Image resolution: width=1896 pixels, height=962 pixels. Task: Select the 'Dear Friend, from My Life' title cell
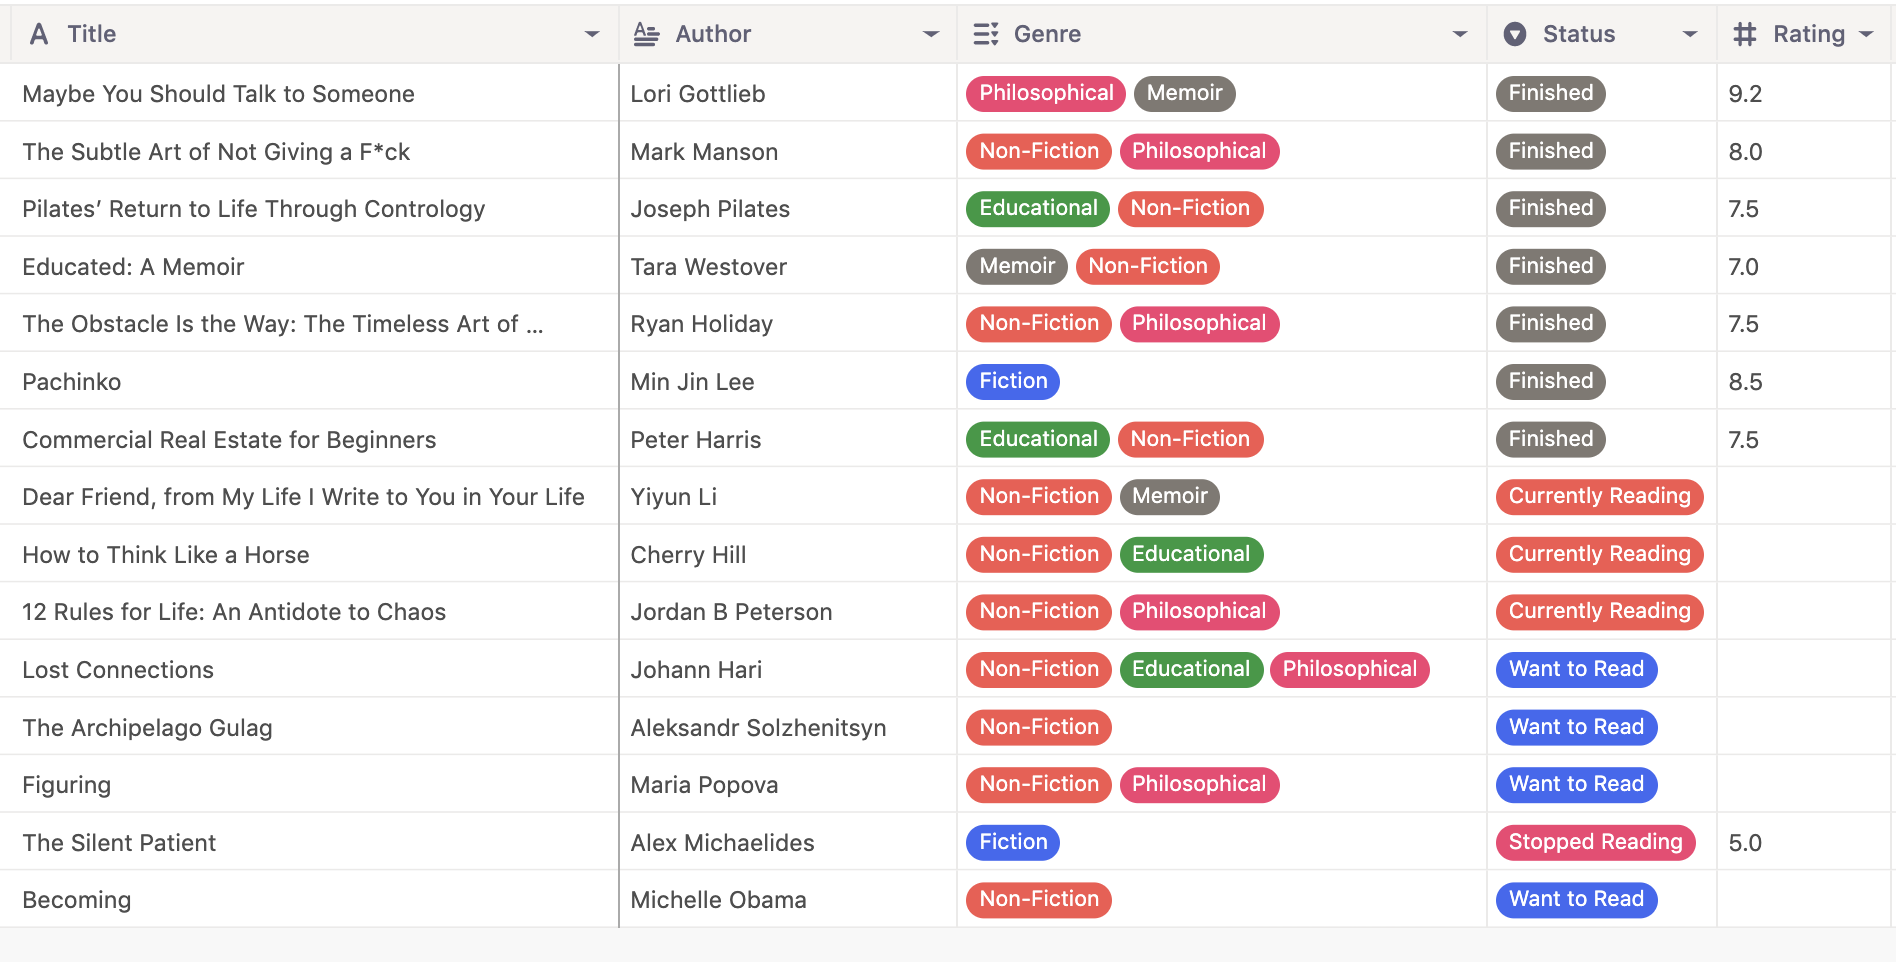[x=309, y=497]
